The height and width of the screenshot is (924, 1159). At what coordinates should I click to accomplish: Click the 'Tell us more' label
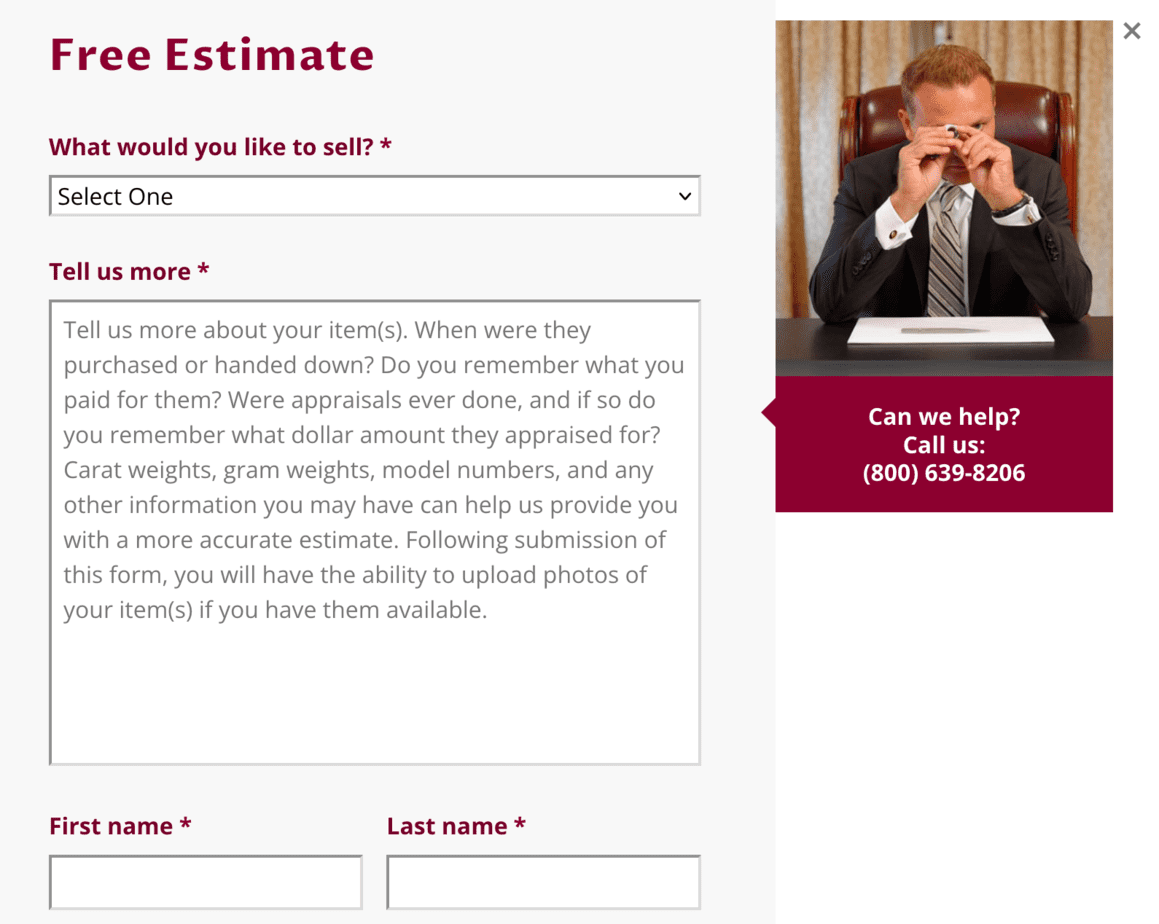point(129,271)
